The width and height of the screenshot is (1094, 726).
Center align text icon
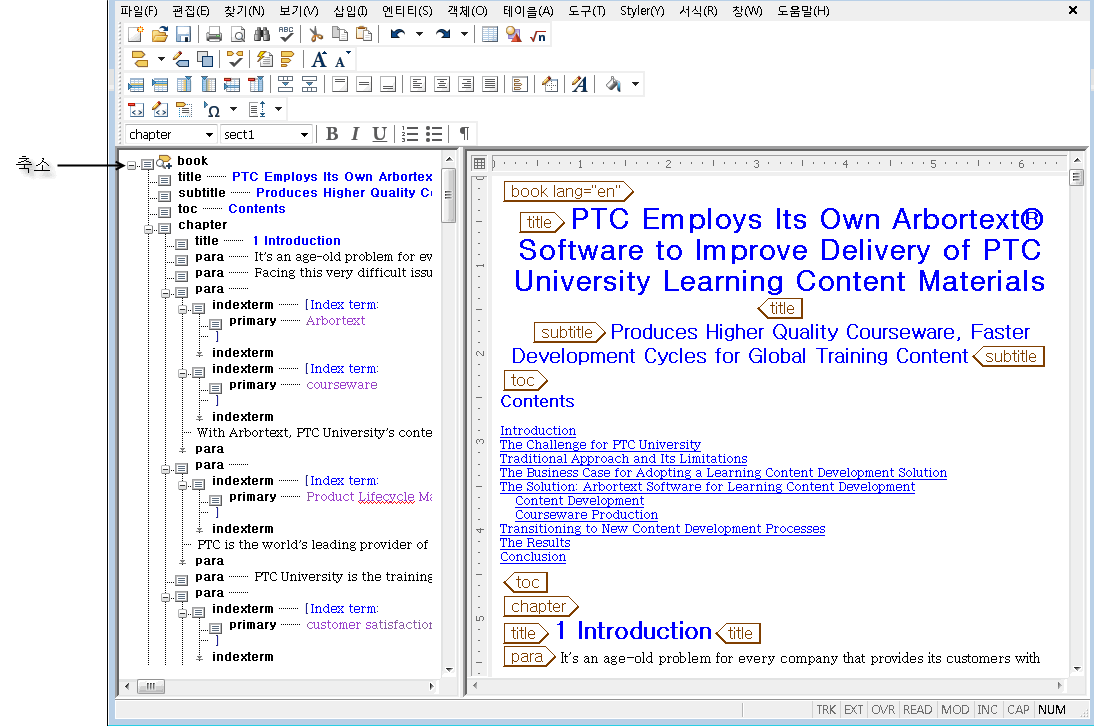pyautogui.click(x=442, y=84)
